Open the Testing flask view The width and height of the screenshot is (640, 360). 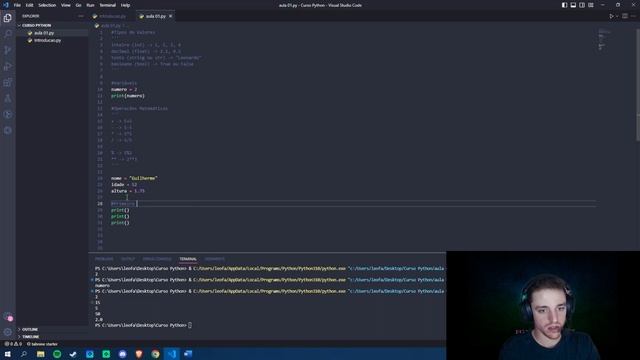8,98
